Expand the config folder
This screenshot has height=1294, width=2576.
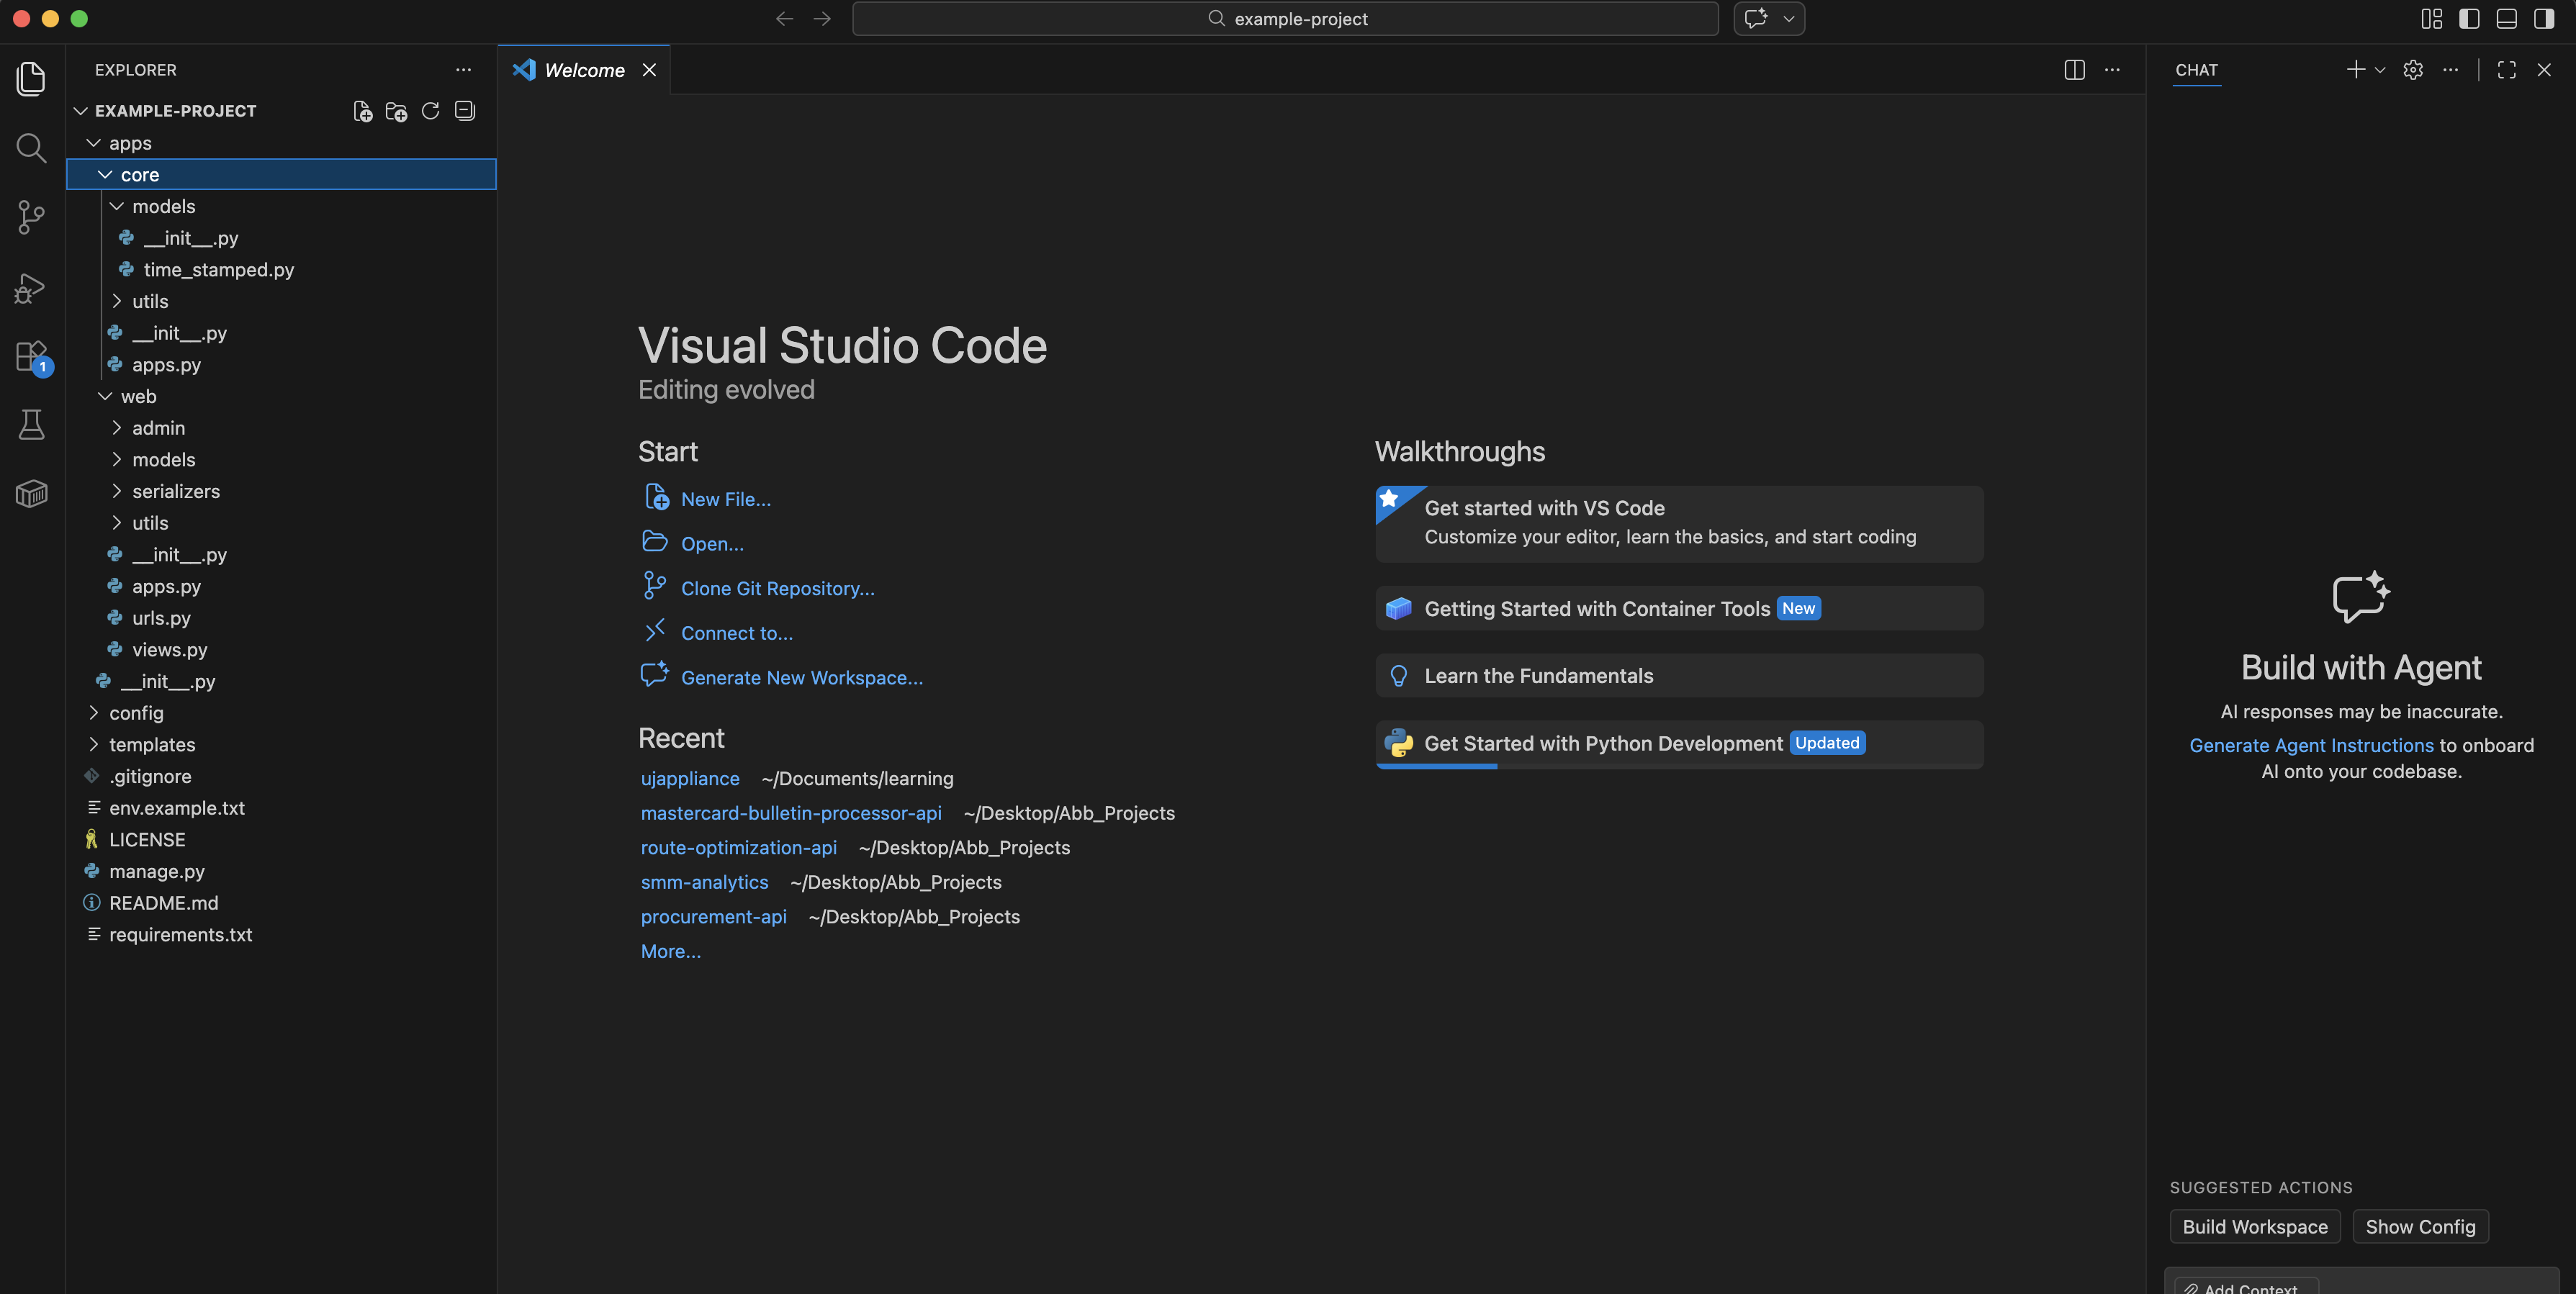[x=136, y=713]
